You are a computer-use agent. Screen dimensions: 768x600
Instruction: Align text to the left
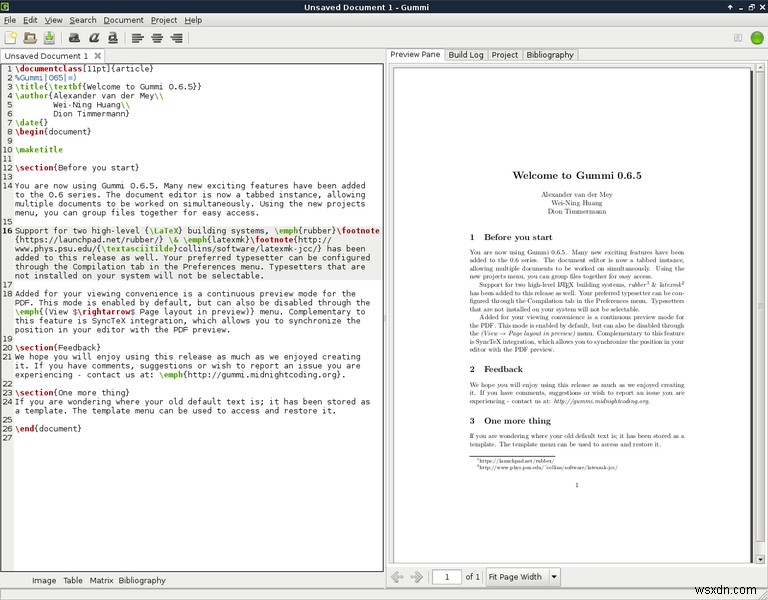(x=138, y=38)
